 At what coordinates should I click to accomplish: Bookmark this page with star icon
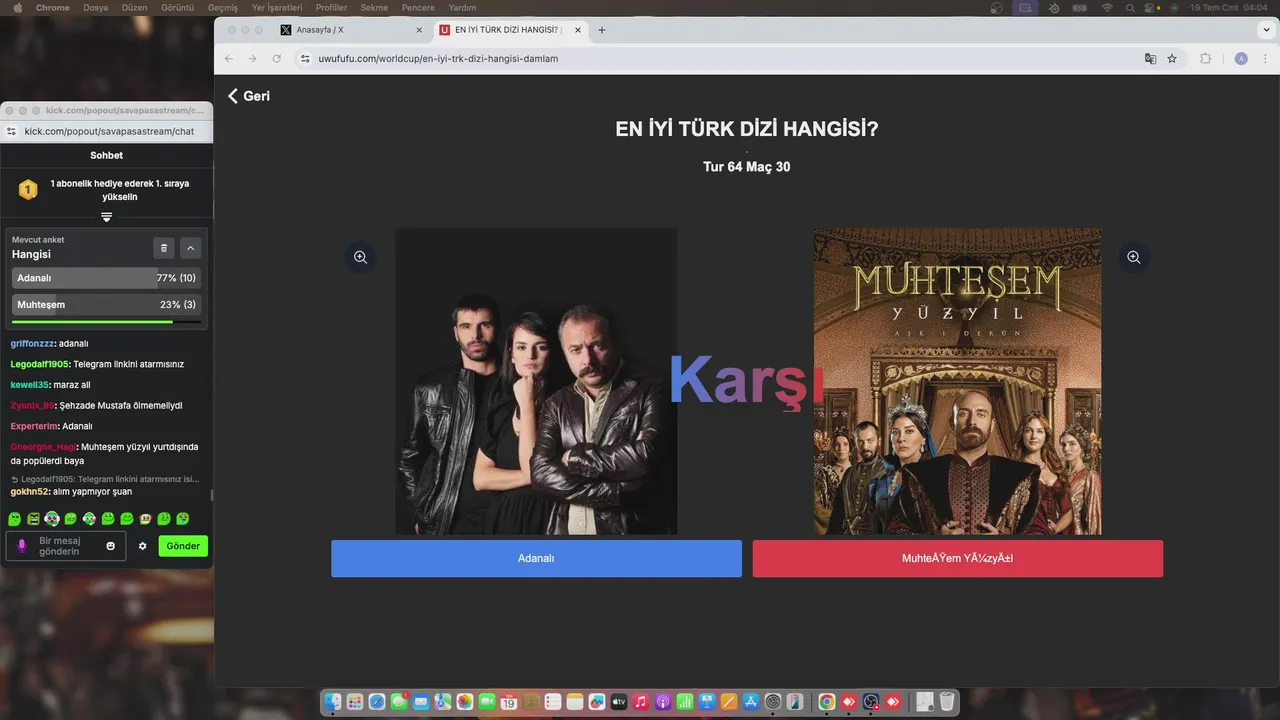1172,59
